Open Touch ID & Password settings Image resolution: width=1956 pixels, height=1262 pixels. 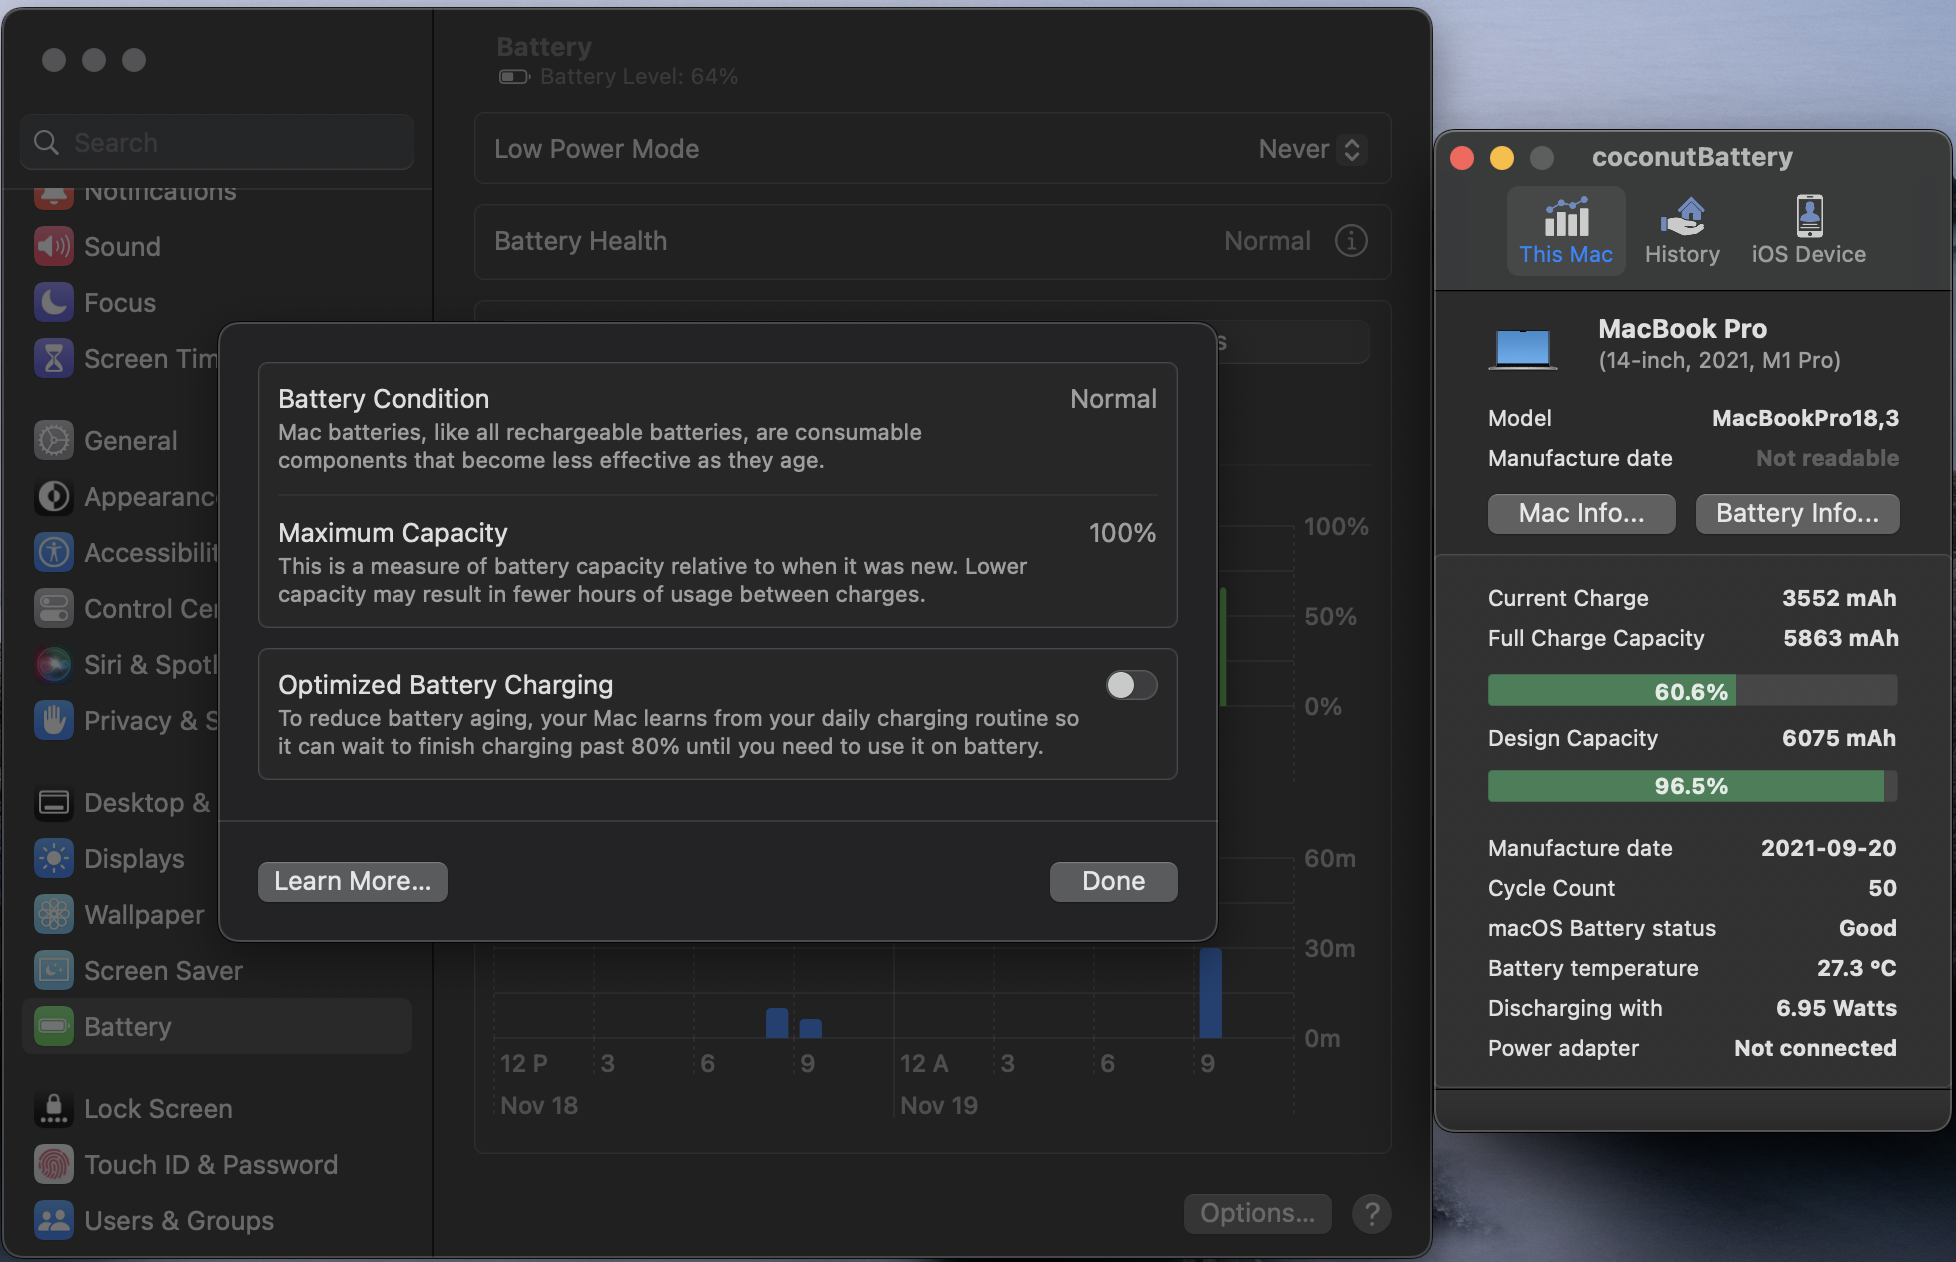(x=210, y=1165)
